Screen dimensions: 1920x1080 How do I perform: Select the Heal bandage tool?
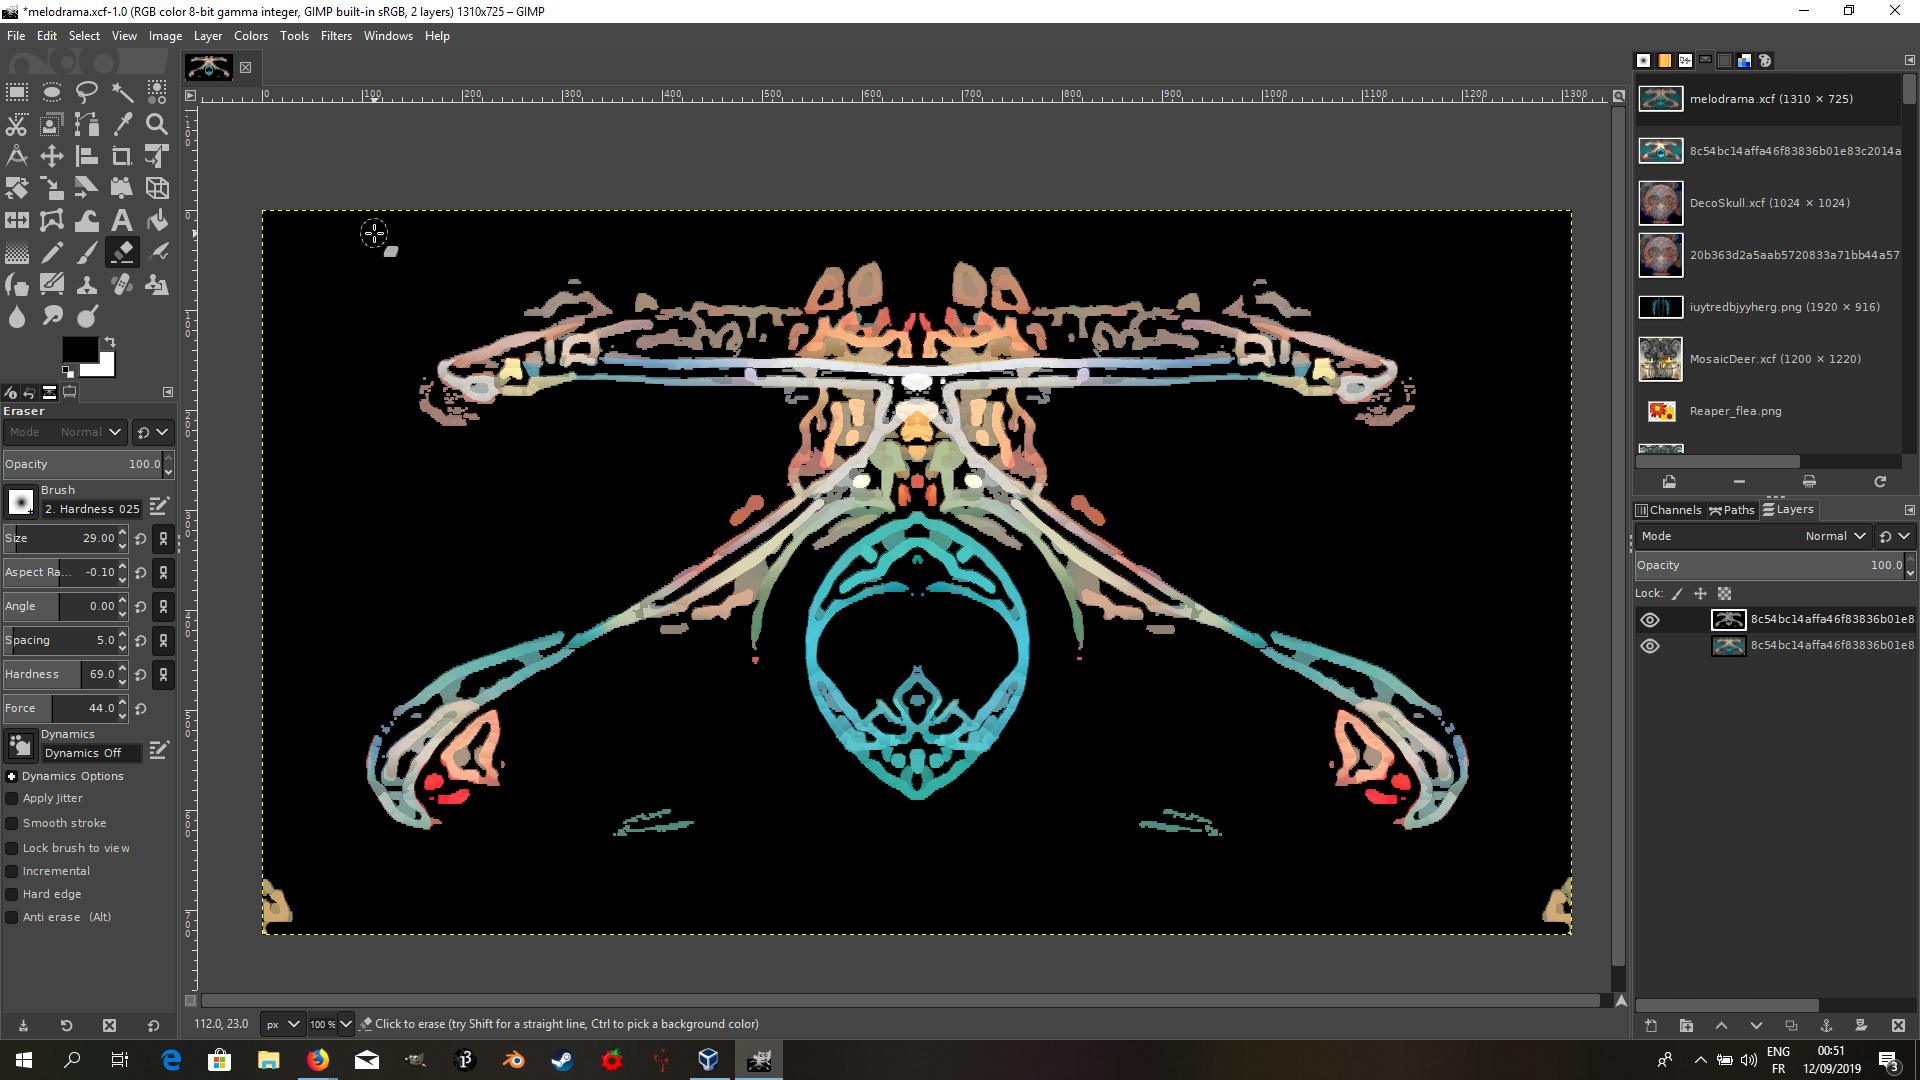(x=122, y=284)
